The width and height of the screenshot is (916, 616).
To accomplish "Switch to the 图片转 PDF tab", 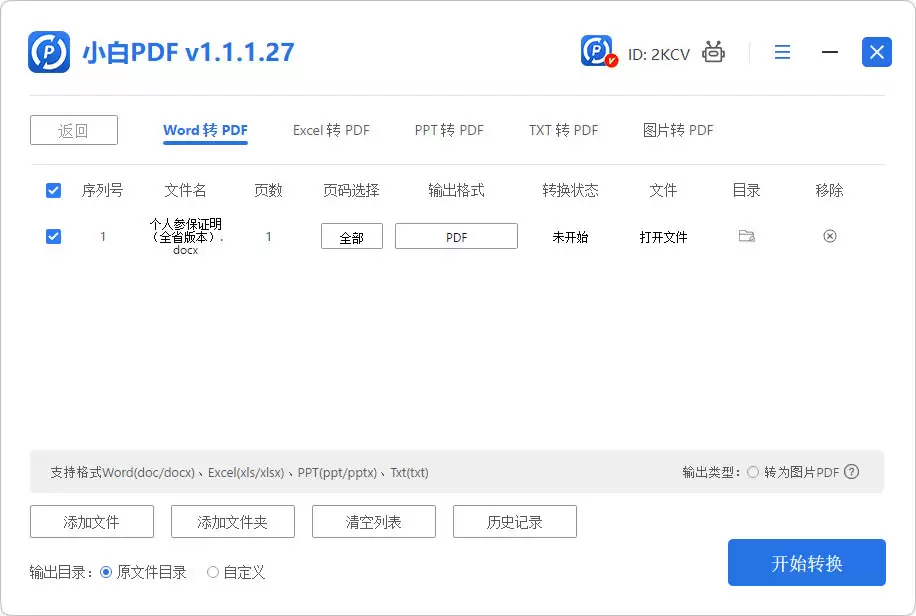I will tap(678, 130).
